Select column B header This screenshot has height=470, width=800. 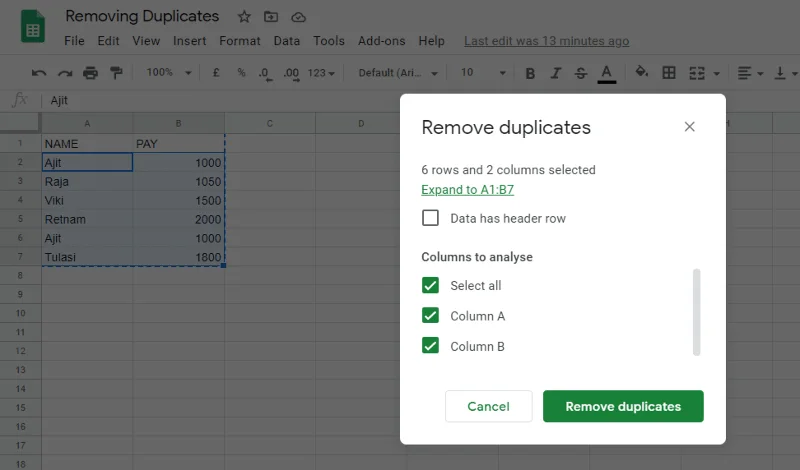179,123
